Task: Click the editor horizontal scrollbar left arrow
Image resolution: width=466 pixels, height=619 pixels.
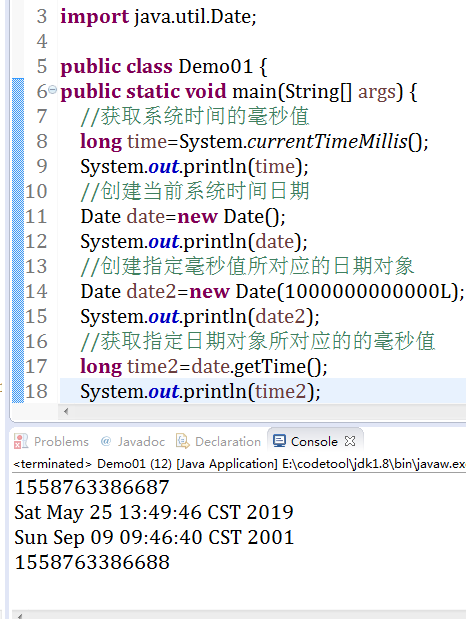Action: [x=66, y=411]
